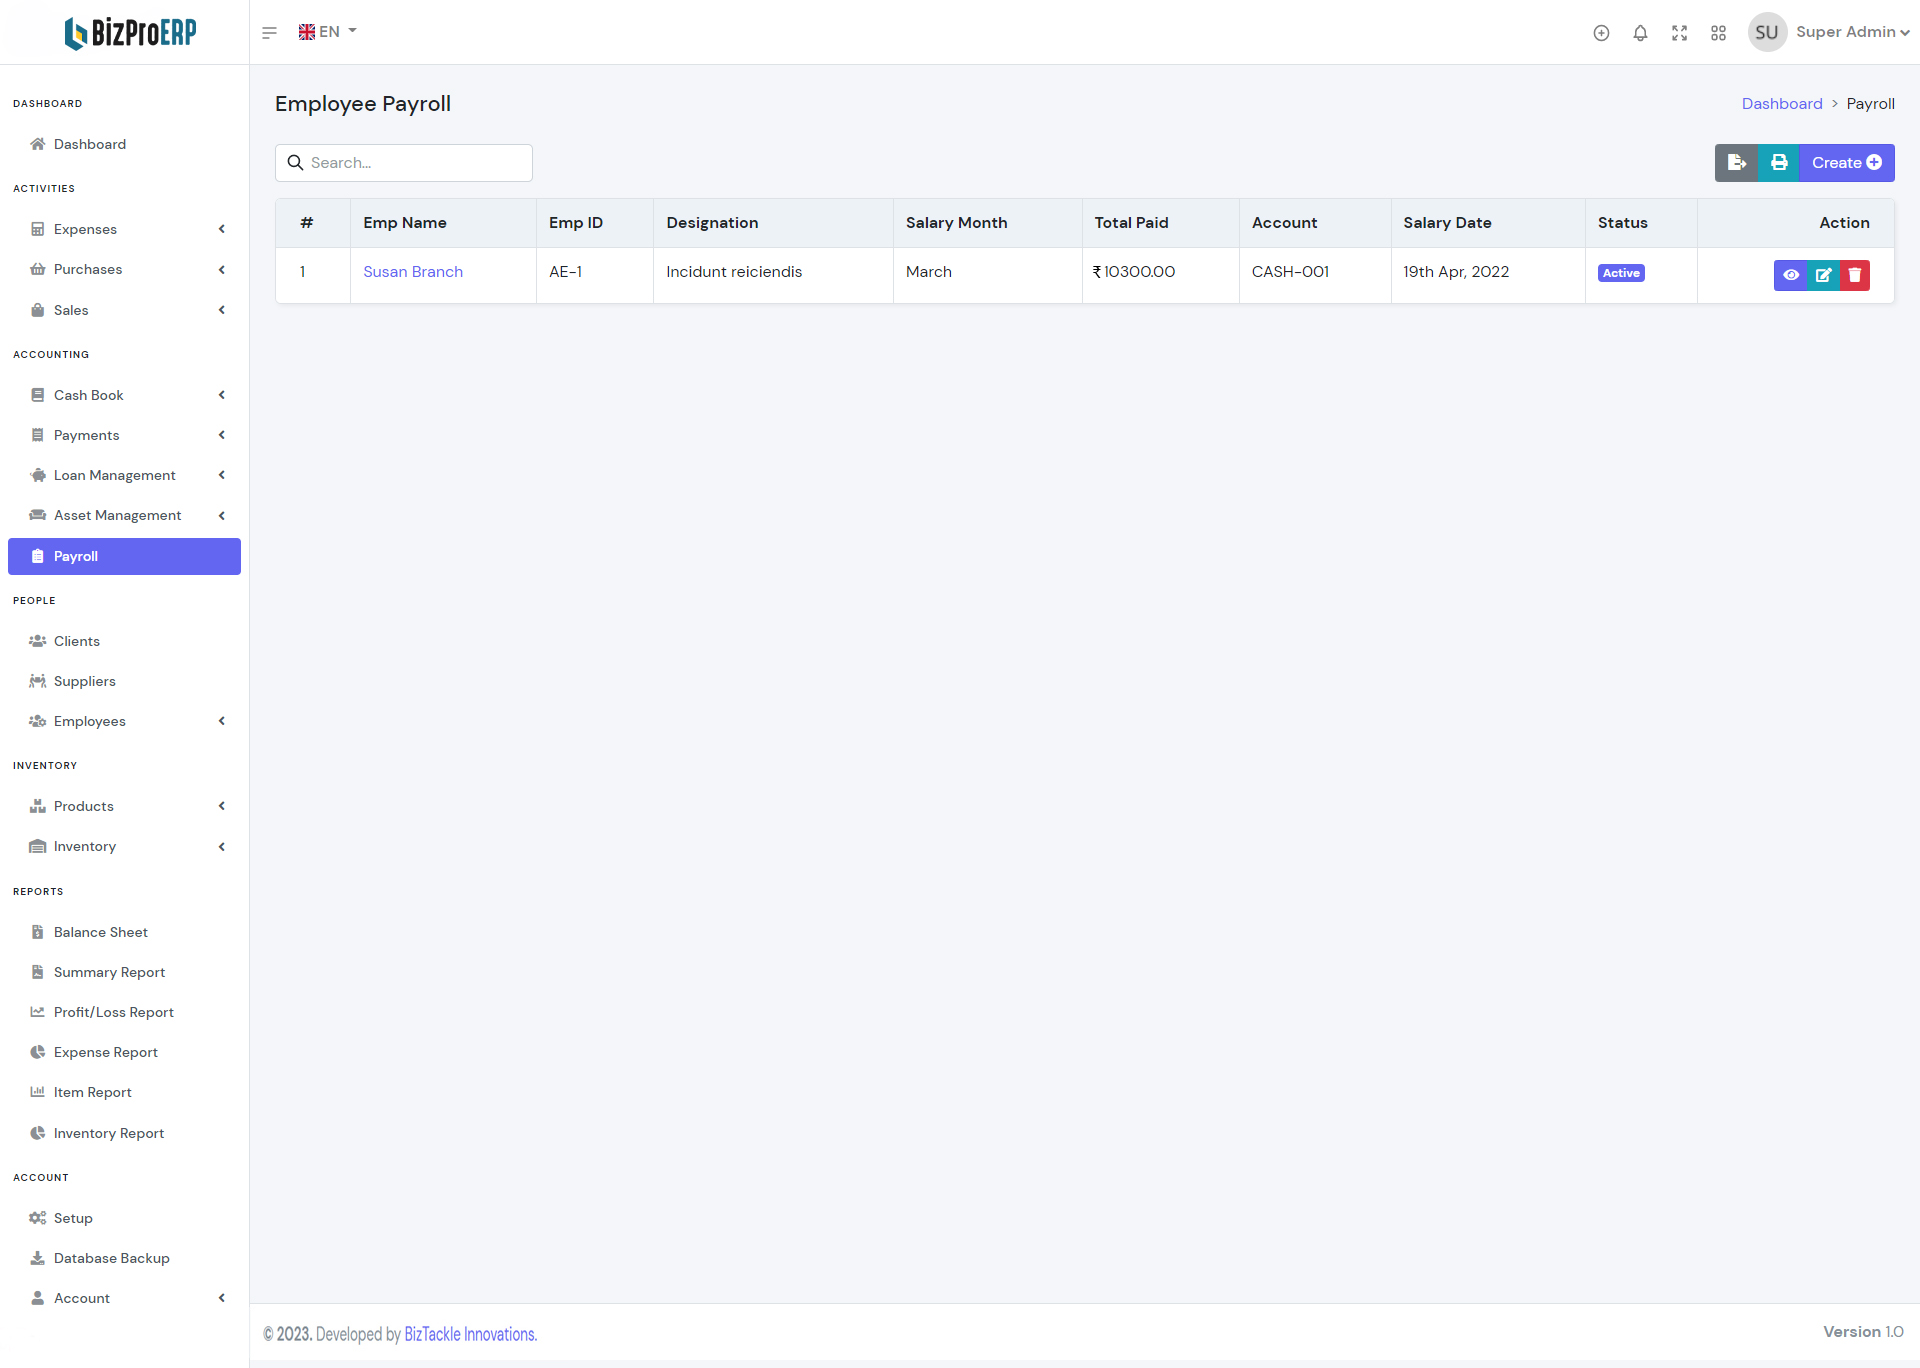1920x1368 pixels.
Task: Click the print icon button
Action: (1779, 163)
